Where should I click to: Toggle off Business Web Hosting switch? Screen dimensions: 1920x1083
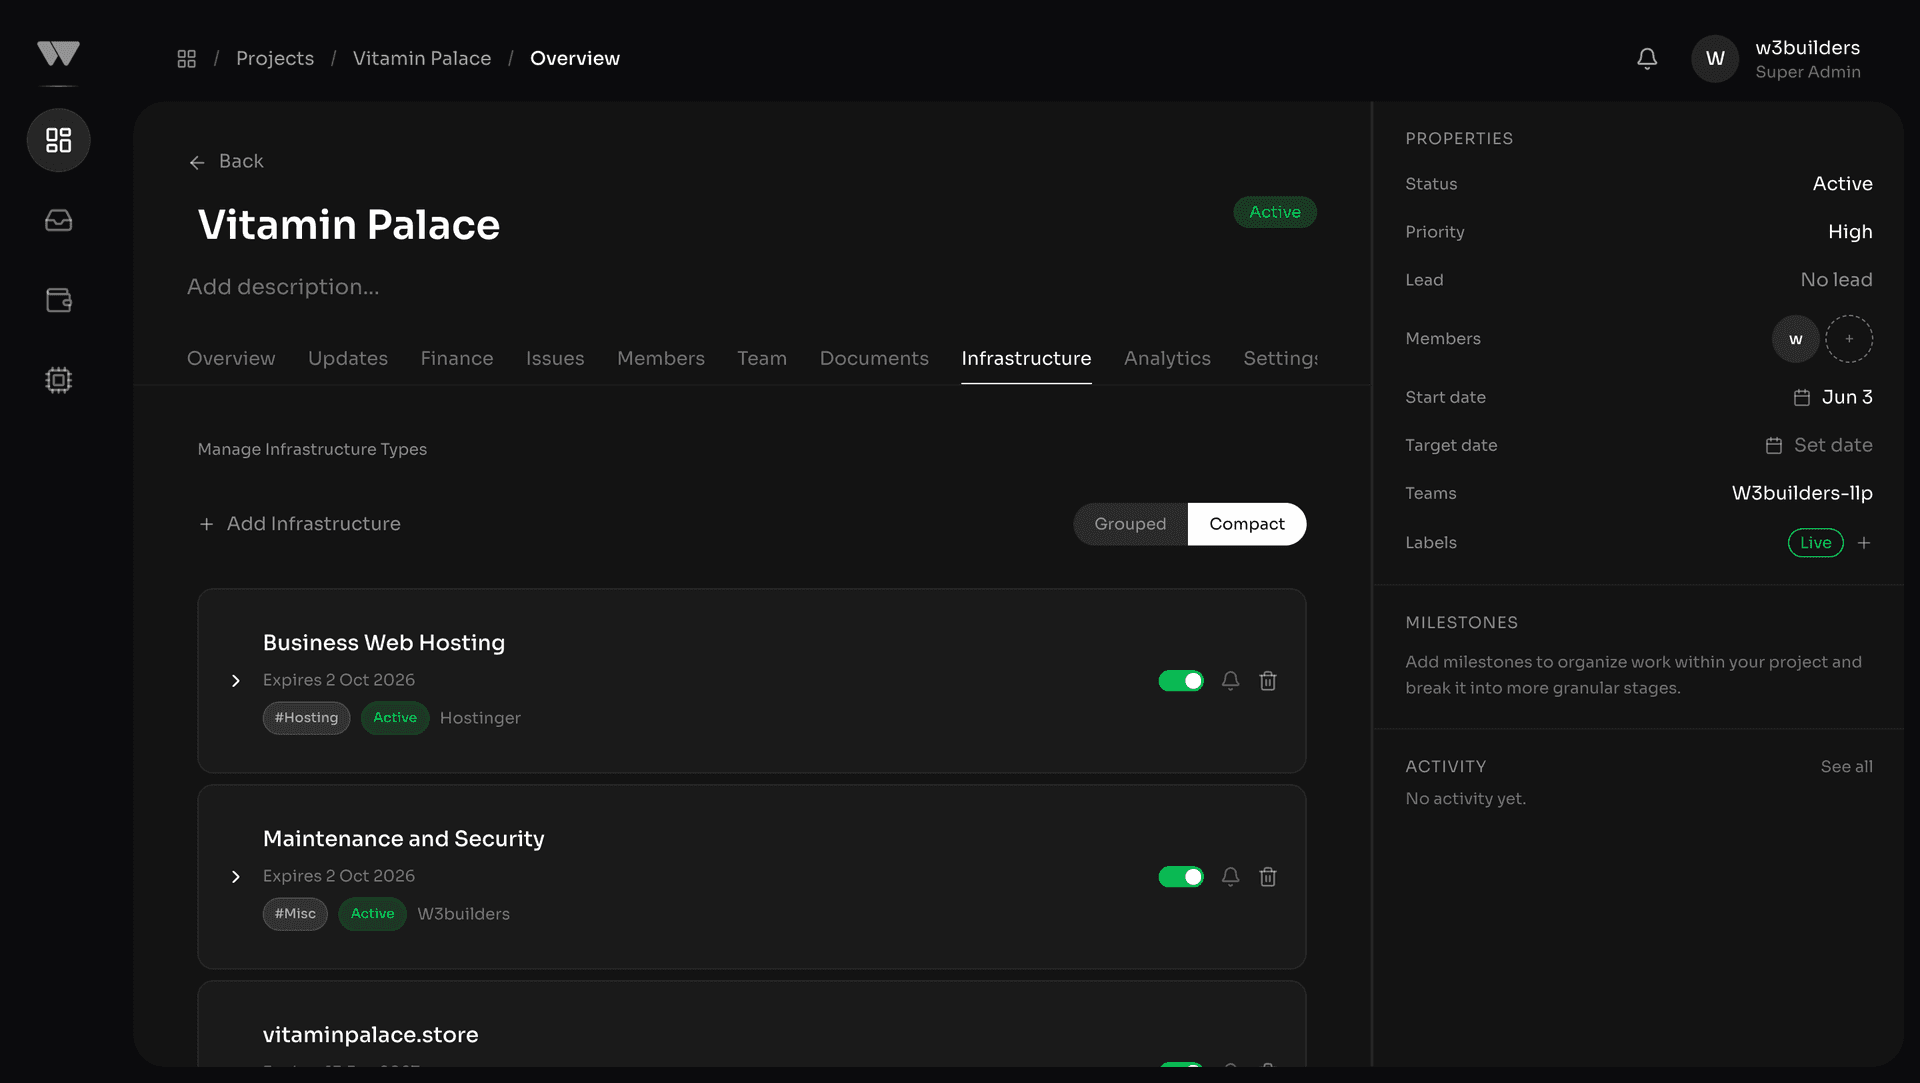(x=1181, y=681)
